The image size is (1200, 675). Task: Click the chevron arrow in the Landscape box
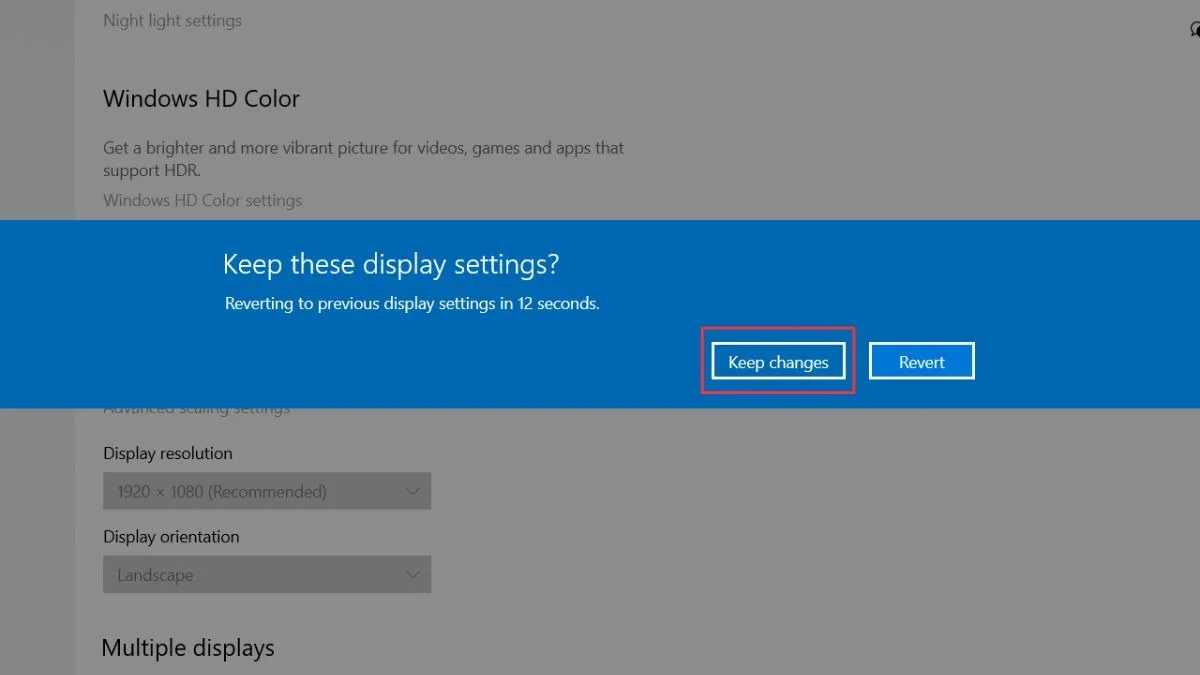coord(413,575)
